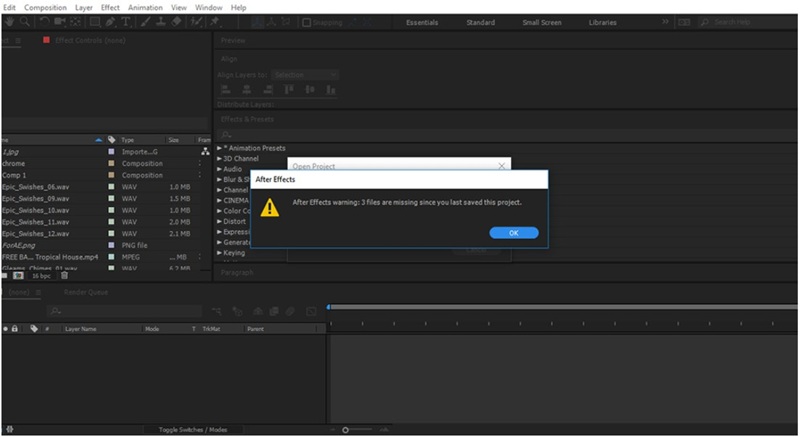Click the composition mini-flowchart icon in timeline
This screenshot has width=800, height=437.
pos(217,311)
